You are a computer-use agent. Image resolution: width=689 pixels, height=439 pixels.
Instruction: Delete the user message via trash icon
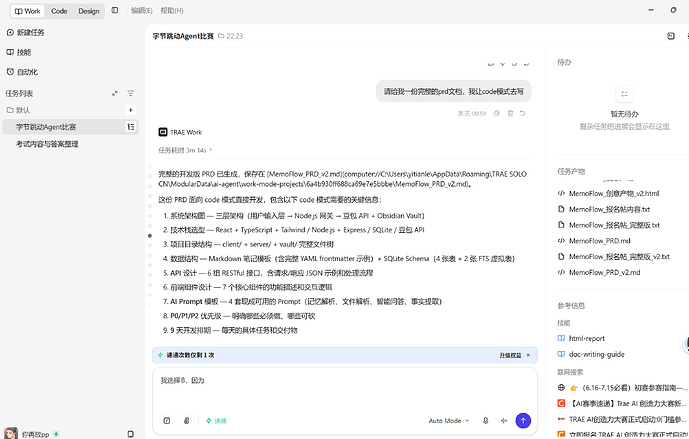(510, 113)
